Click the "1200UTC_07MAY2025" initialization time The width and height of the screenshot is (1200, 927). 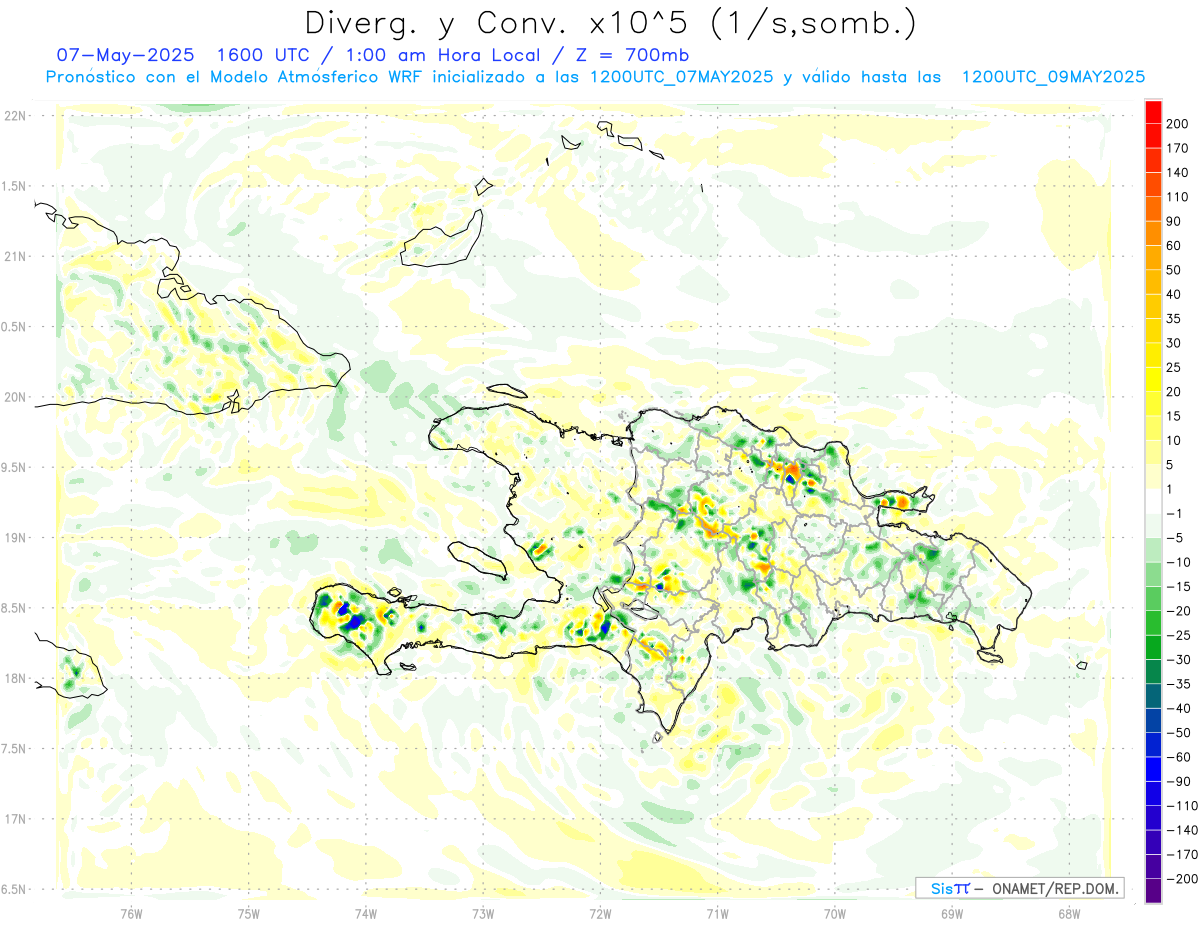681,77
